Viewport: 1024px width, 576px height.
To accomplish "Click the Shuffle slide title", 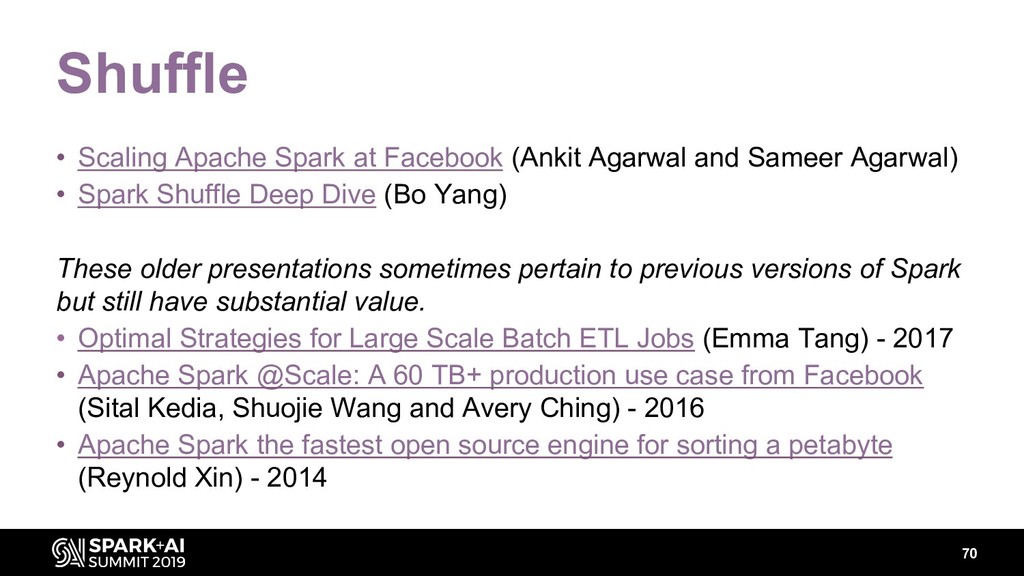I will pyautogui.click(x=152, y=72).
